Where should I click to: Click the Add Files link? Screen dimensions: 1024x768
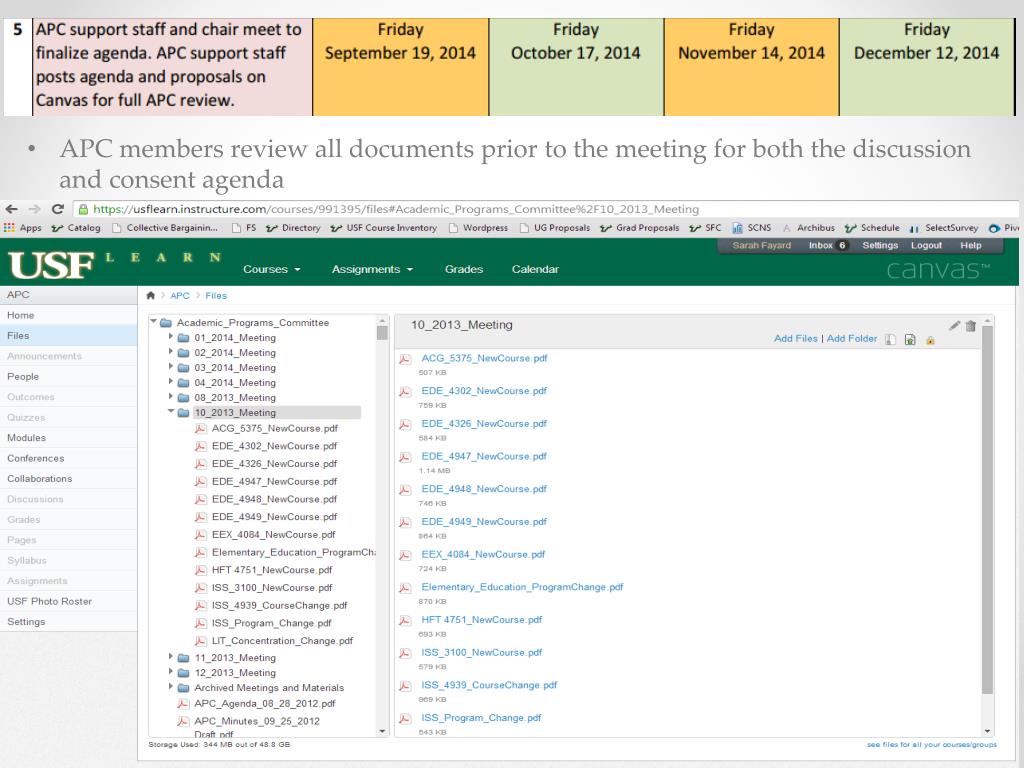click(795, 338)
